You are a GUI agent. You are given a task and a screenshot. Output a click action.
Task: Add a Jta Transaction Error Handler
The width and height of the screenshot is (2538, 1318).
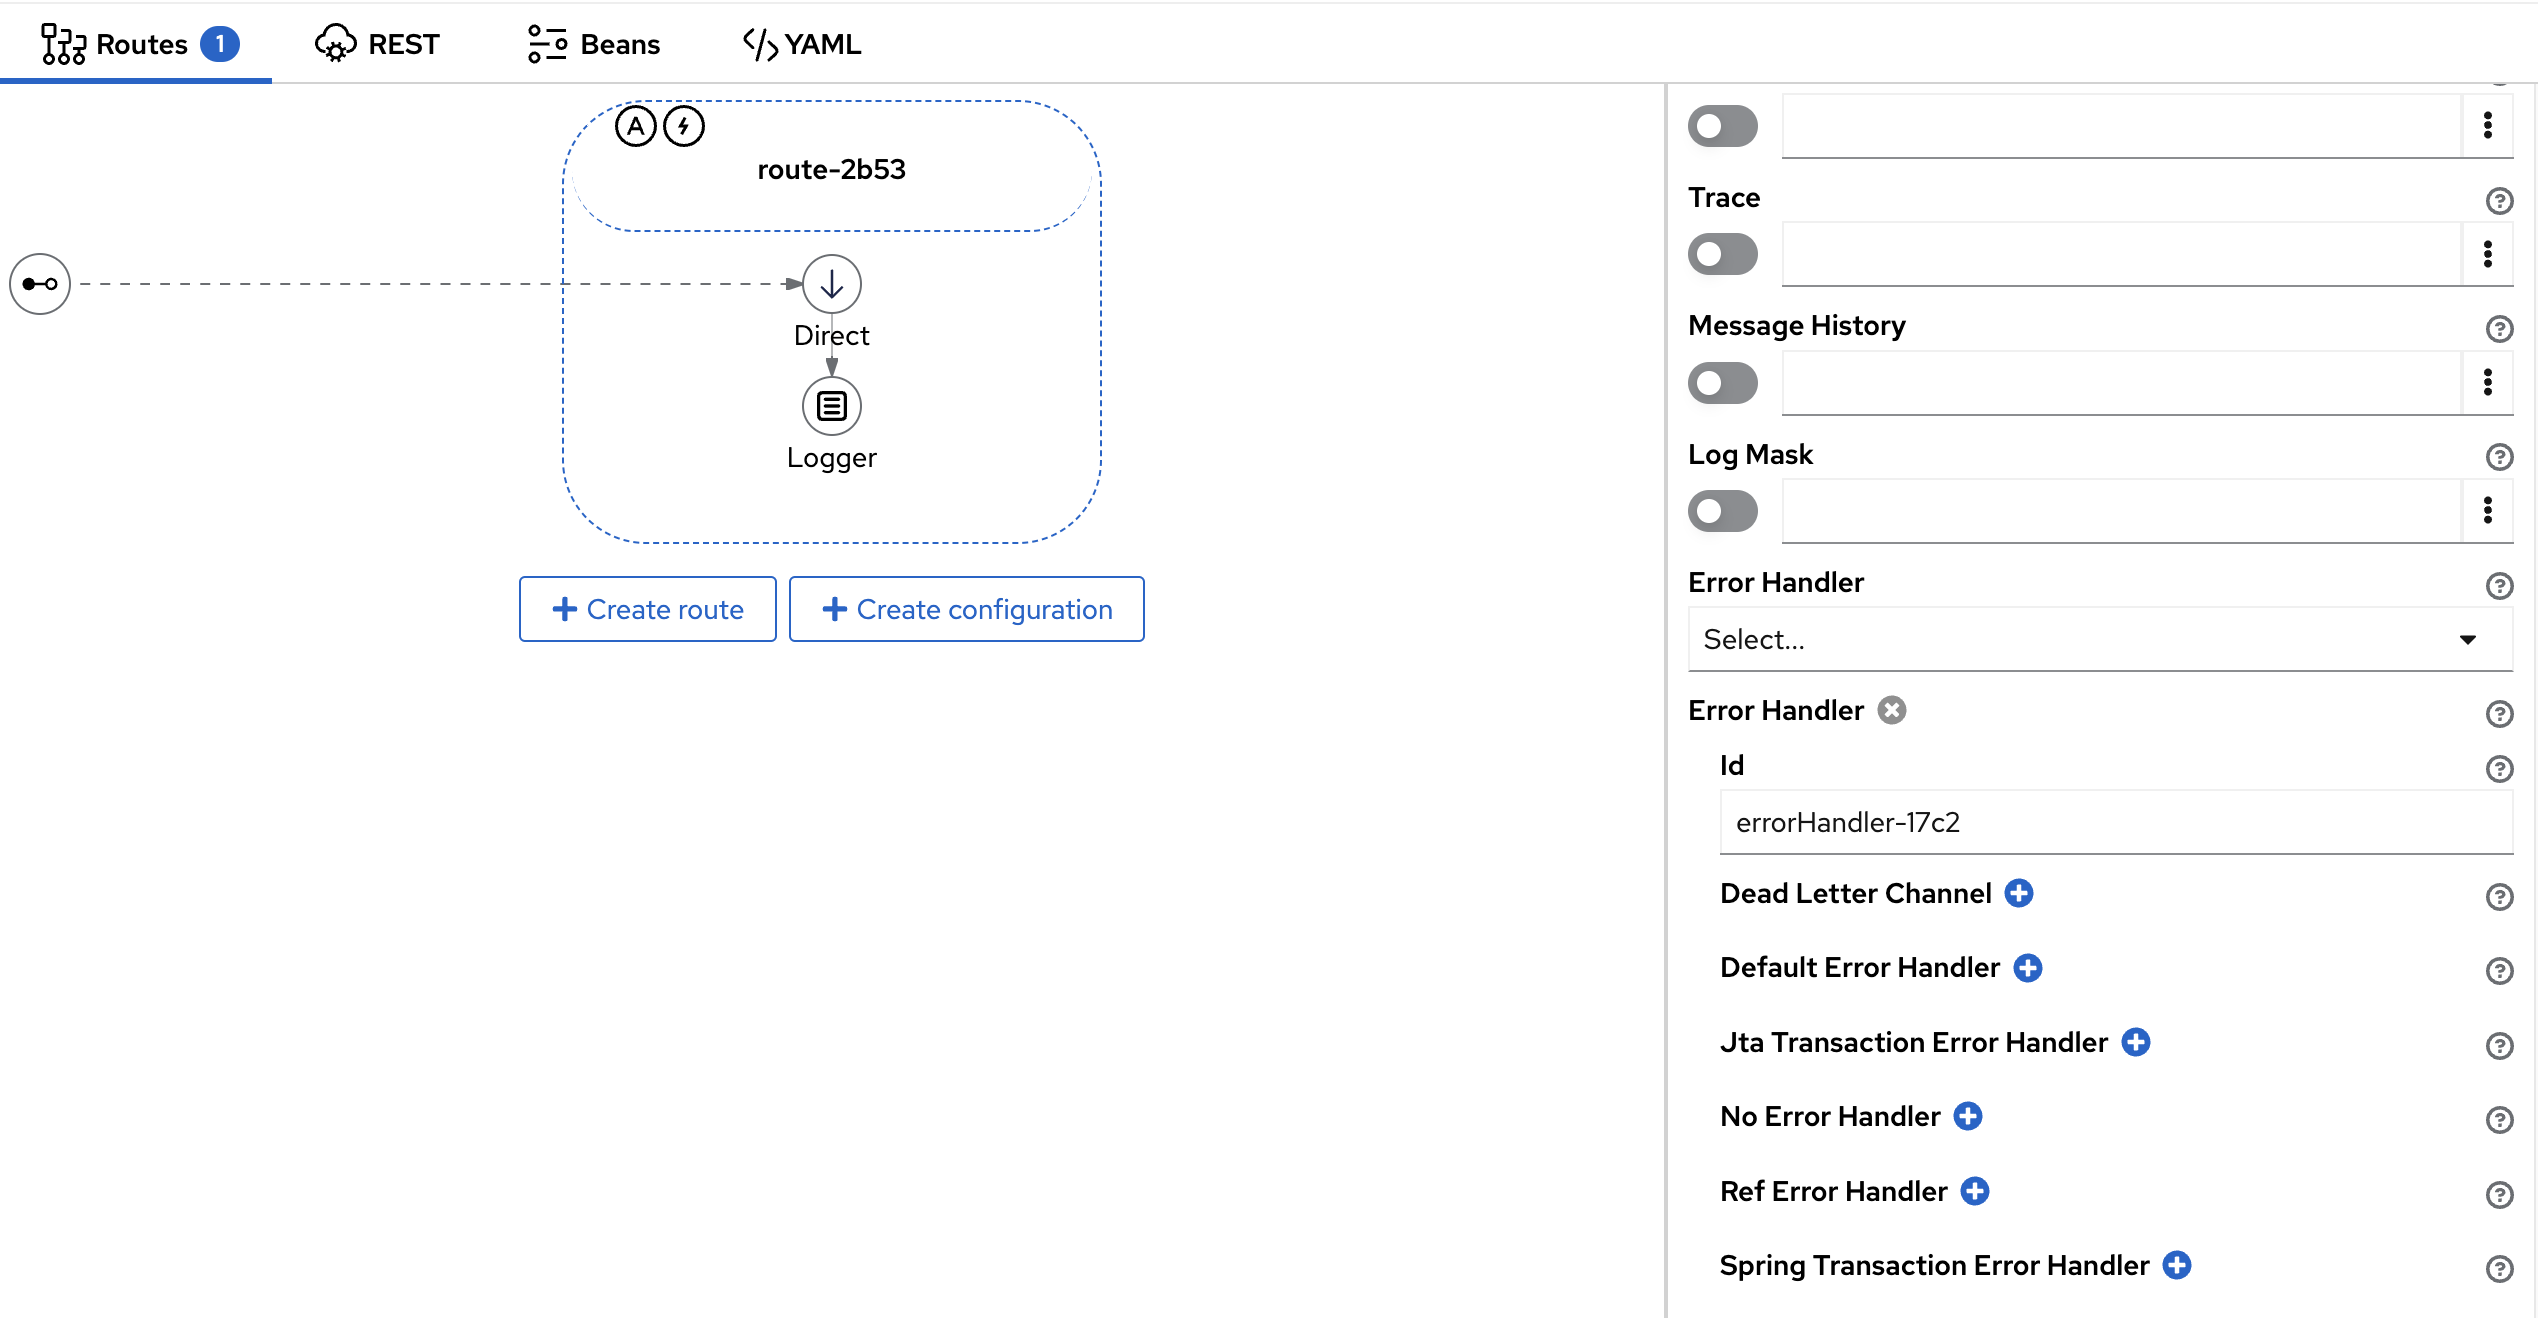click(2135, 1042)
